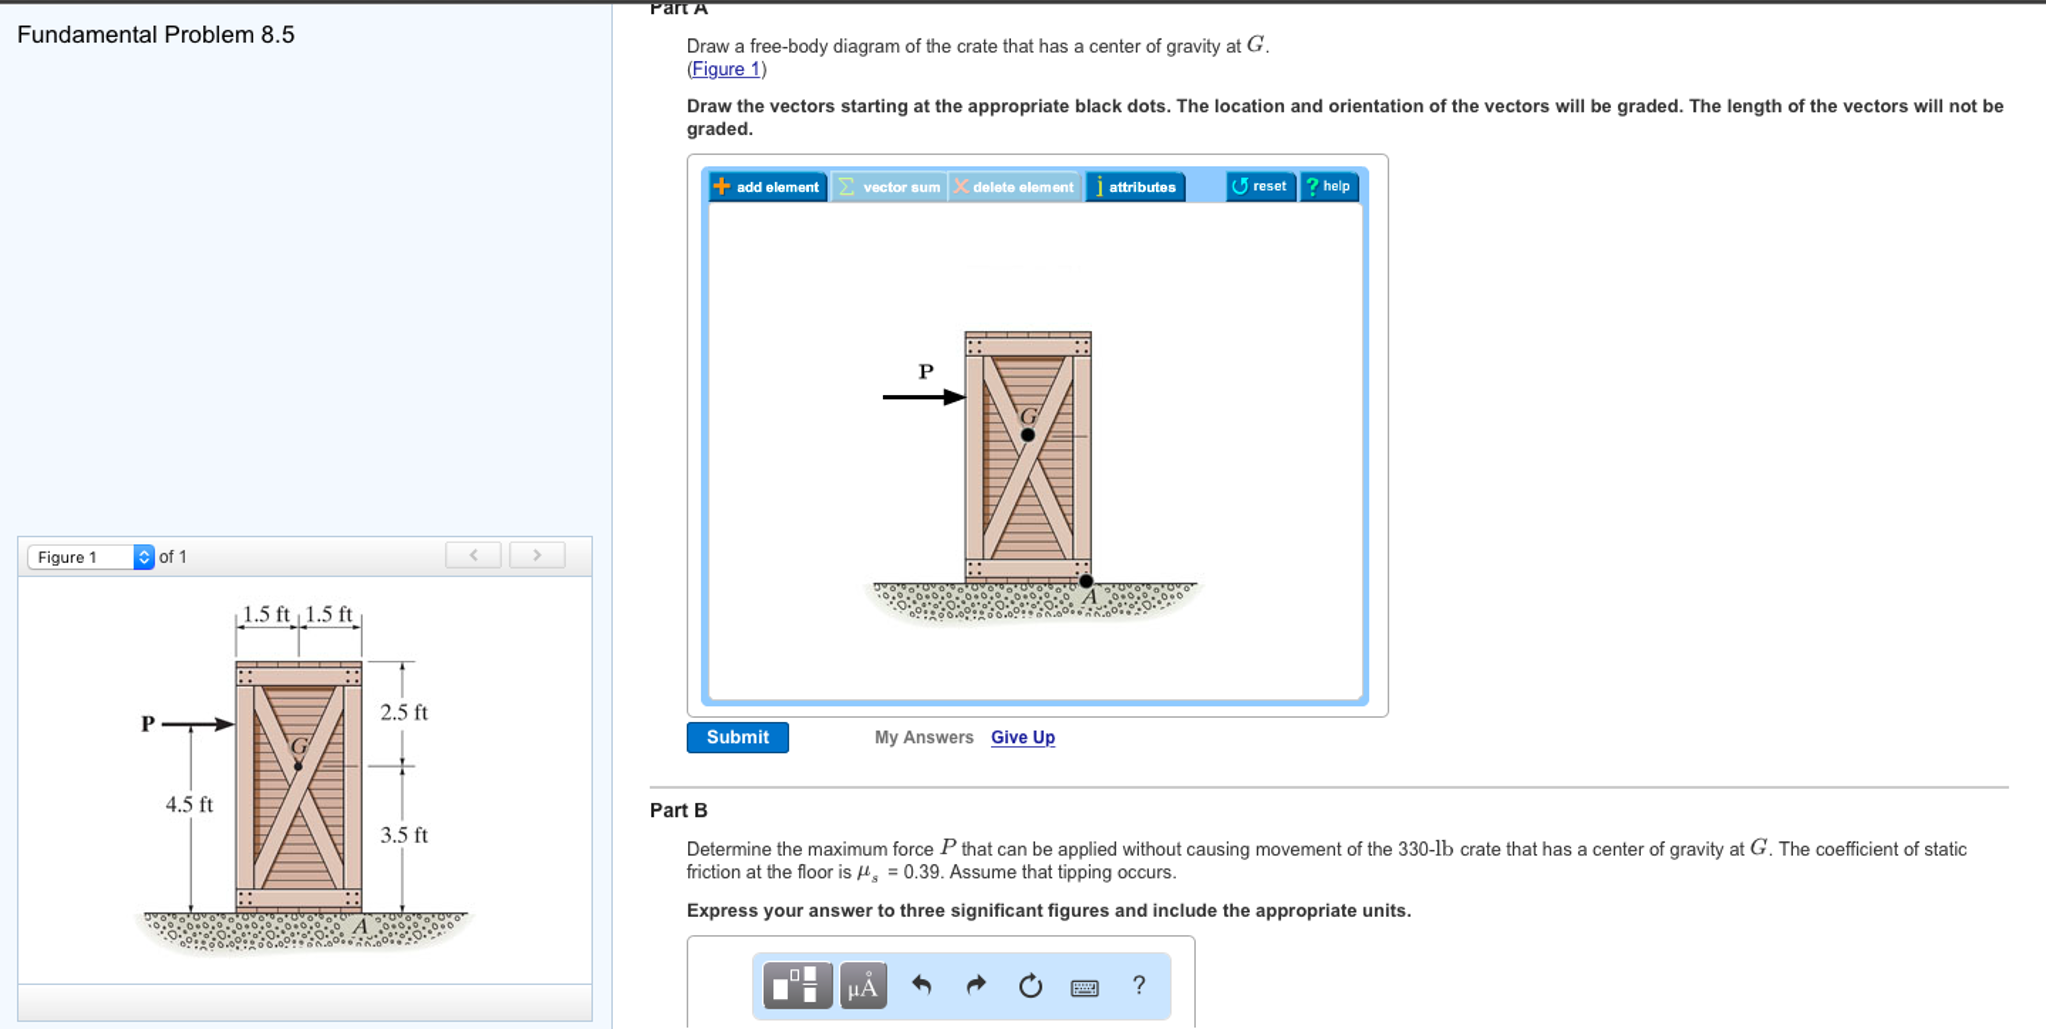Click the redo arrow in Part B
This screenshot has width=2046, height=1029.
(x=976, y=986)
